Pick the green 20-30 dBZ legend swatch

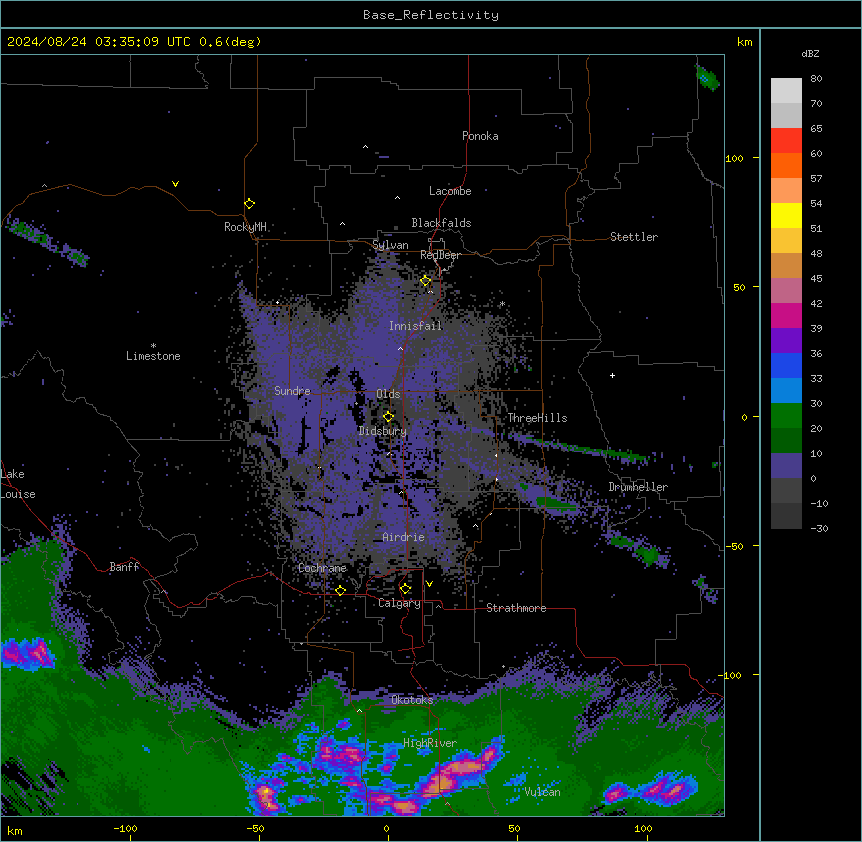coord(786,416)
